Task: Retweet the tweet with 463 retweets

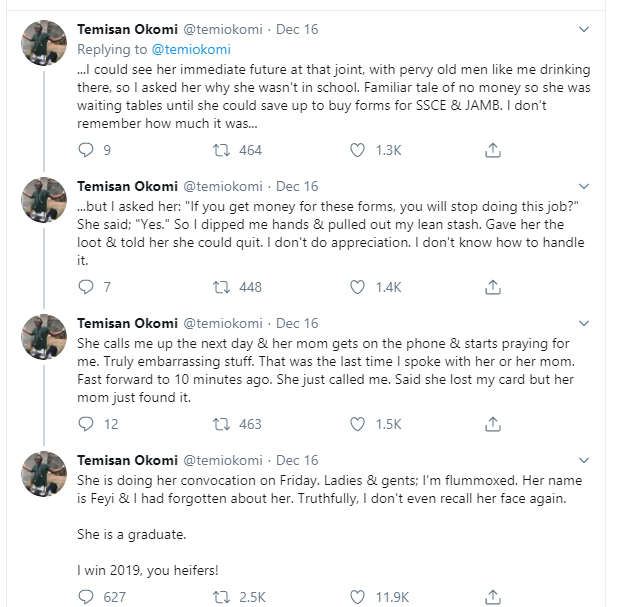Action: tap(221, 424)
